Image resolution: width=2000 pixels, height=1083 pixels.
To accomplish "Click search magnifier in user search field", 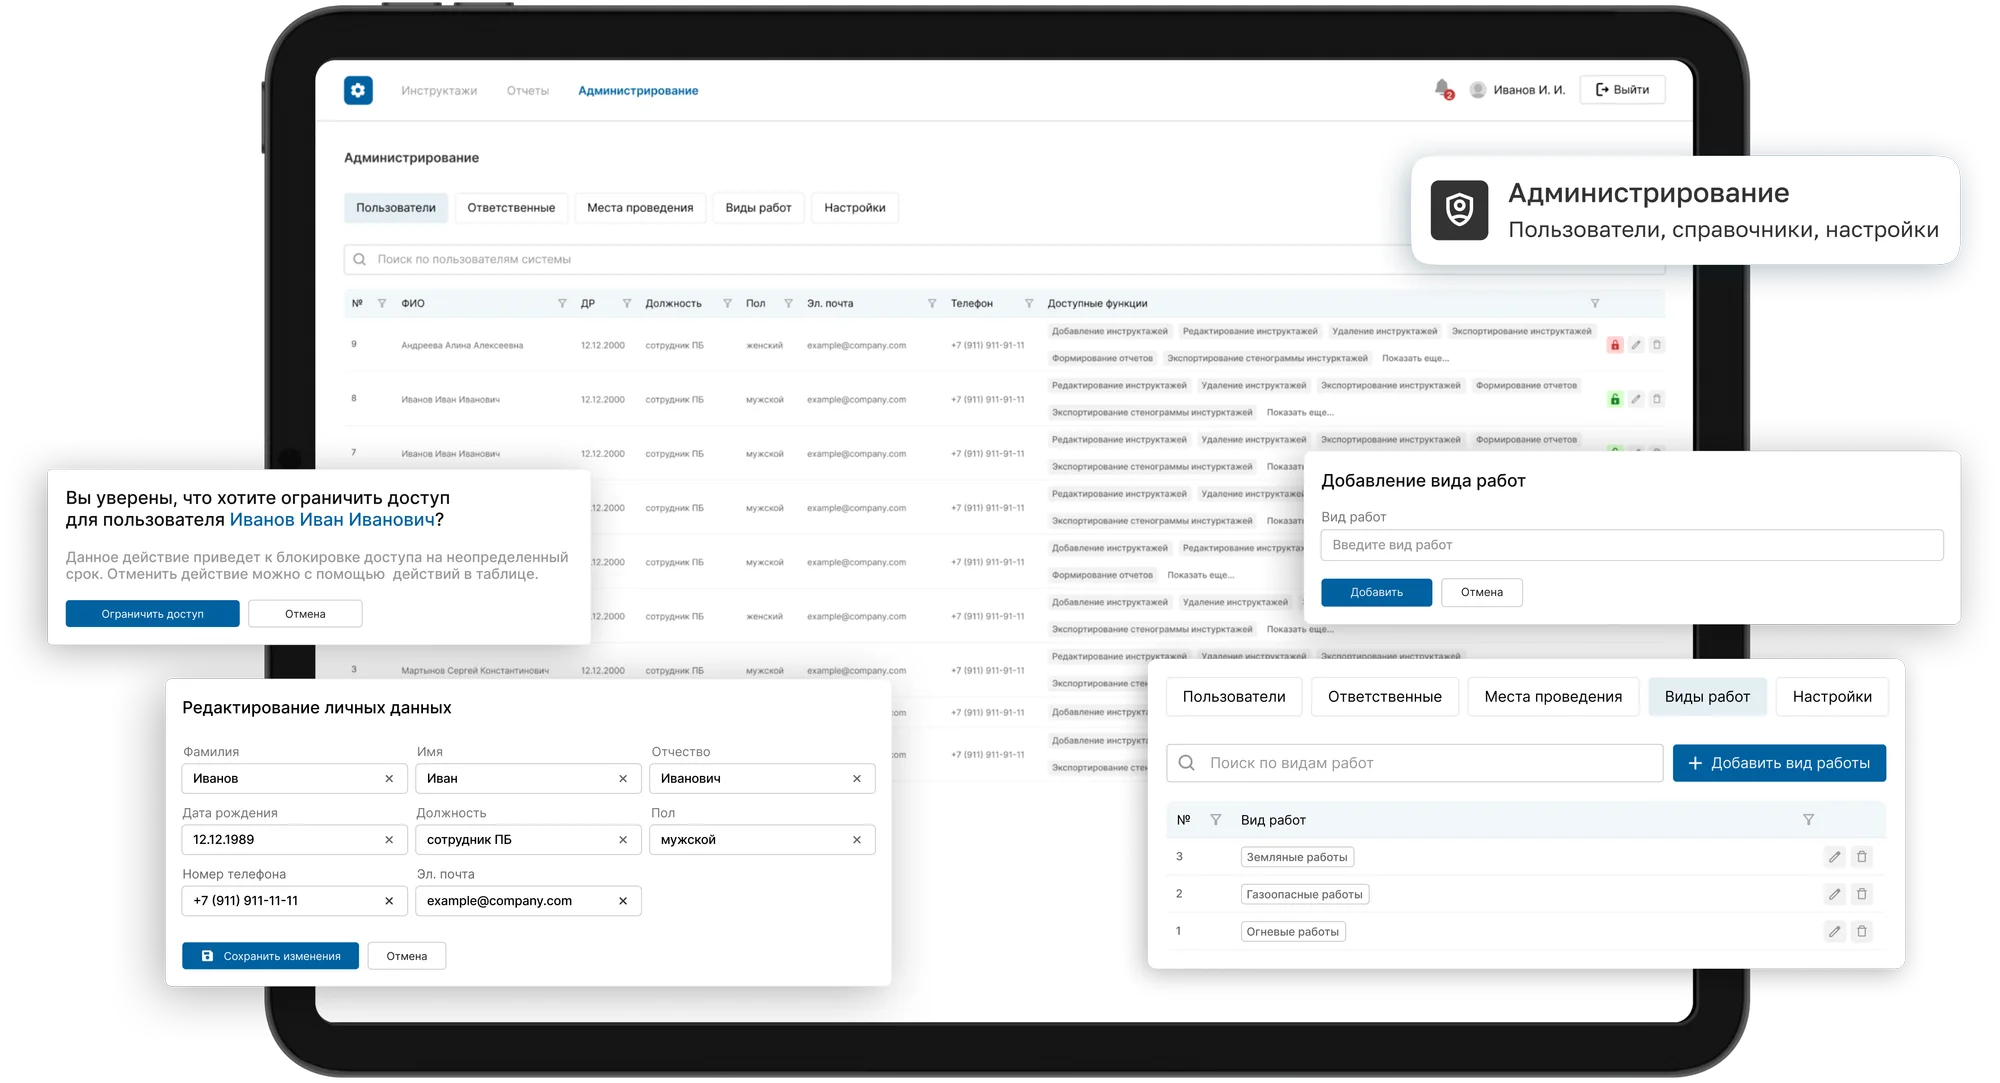I will [359, 259].
